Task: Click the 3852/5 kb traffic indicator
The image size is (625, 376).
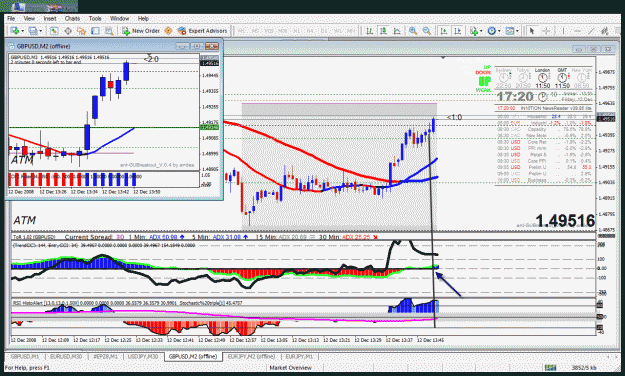Action: [x=584, y=368]
